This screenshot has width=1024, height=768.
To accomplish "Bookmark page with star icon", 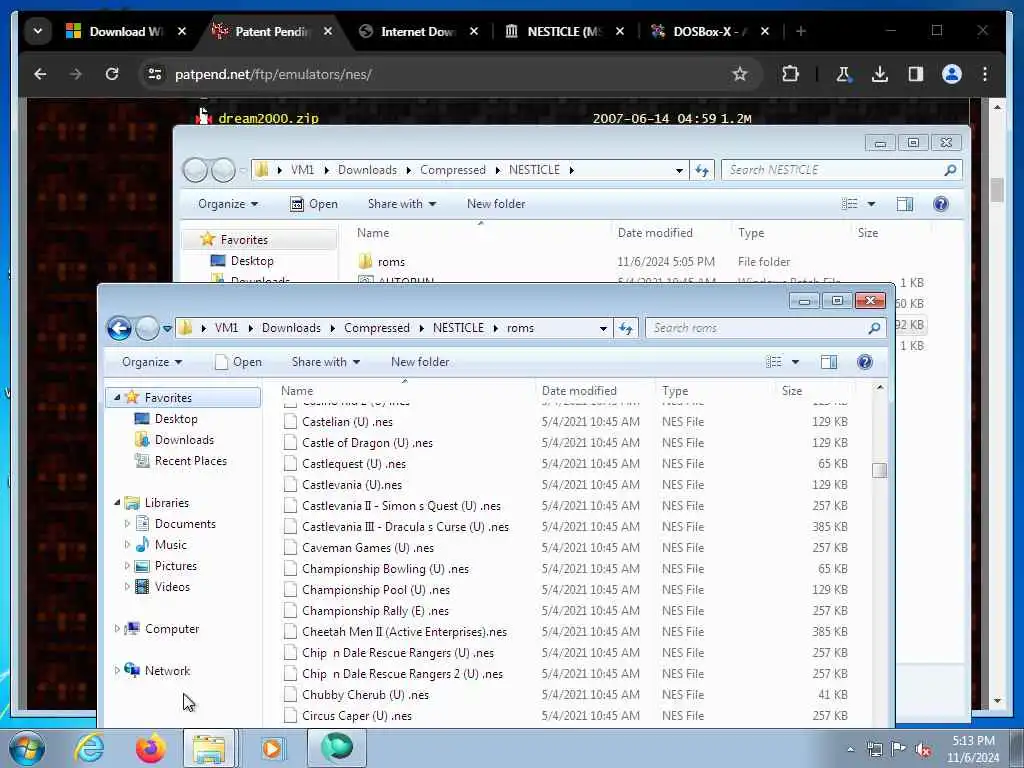I will click(739, 74).
